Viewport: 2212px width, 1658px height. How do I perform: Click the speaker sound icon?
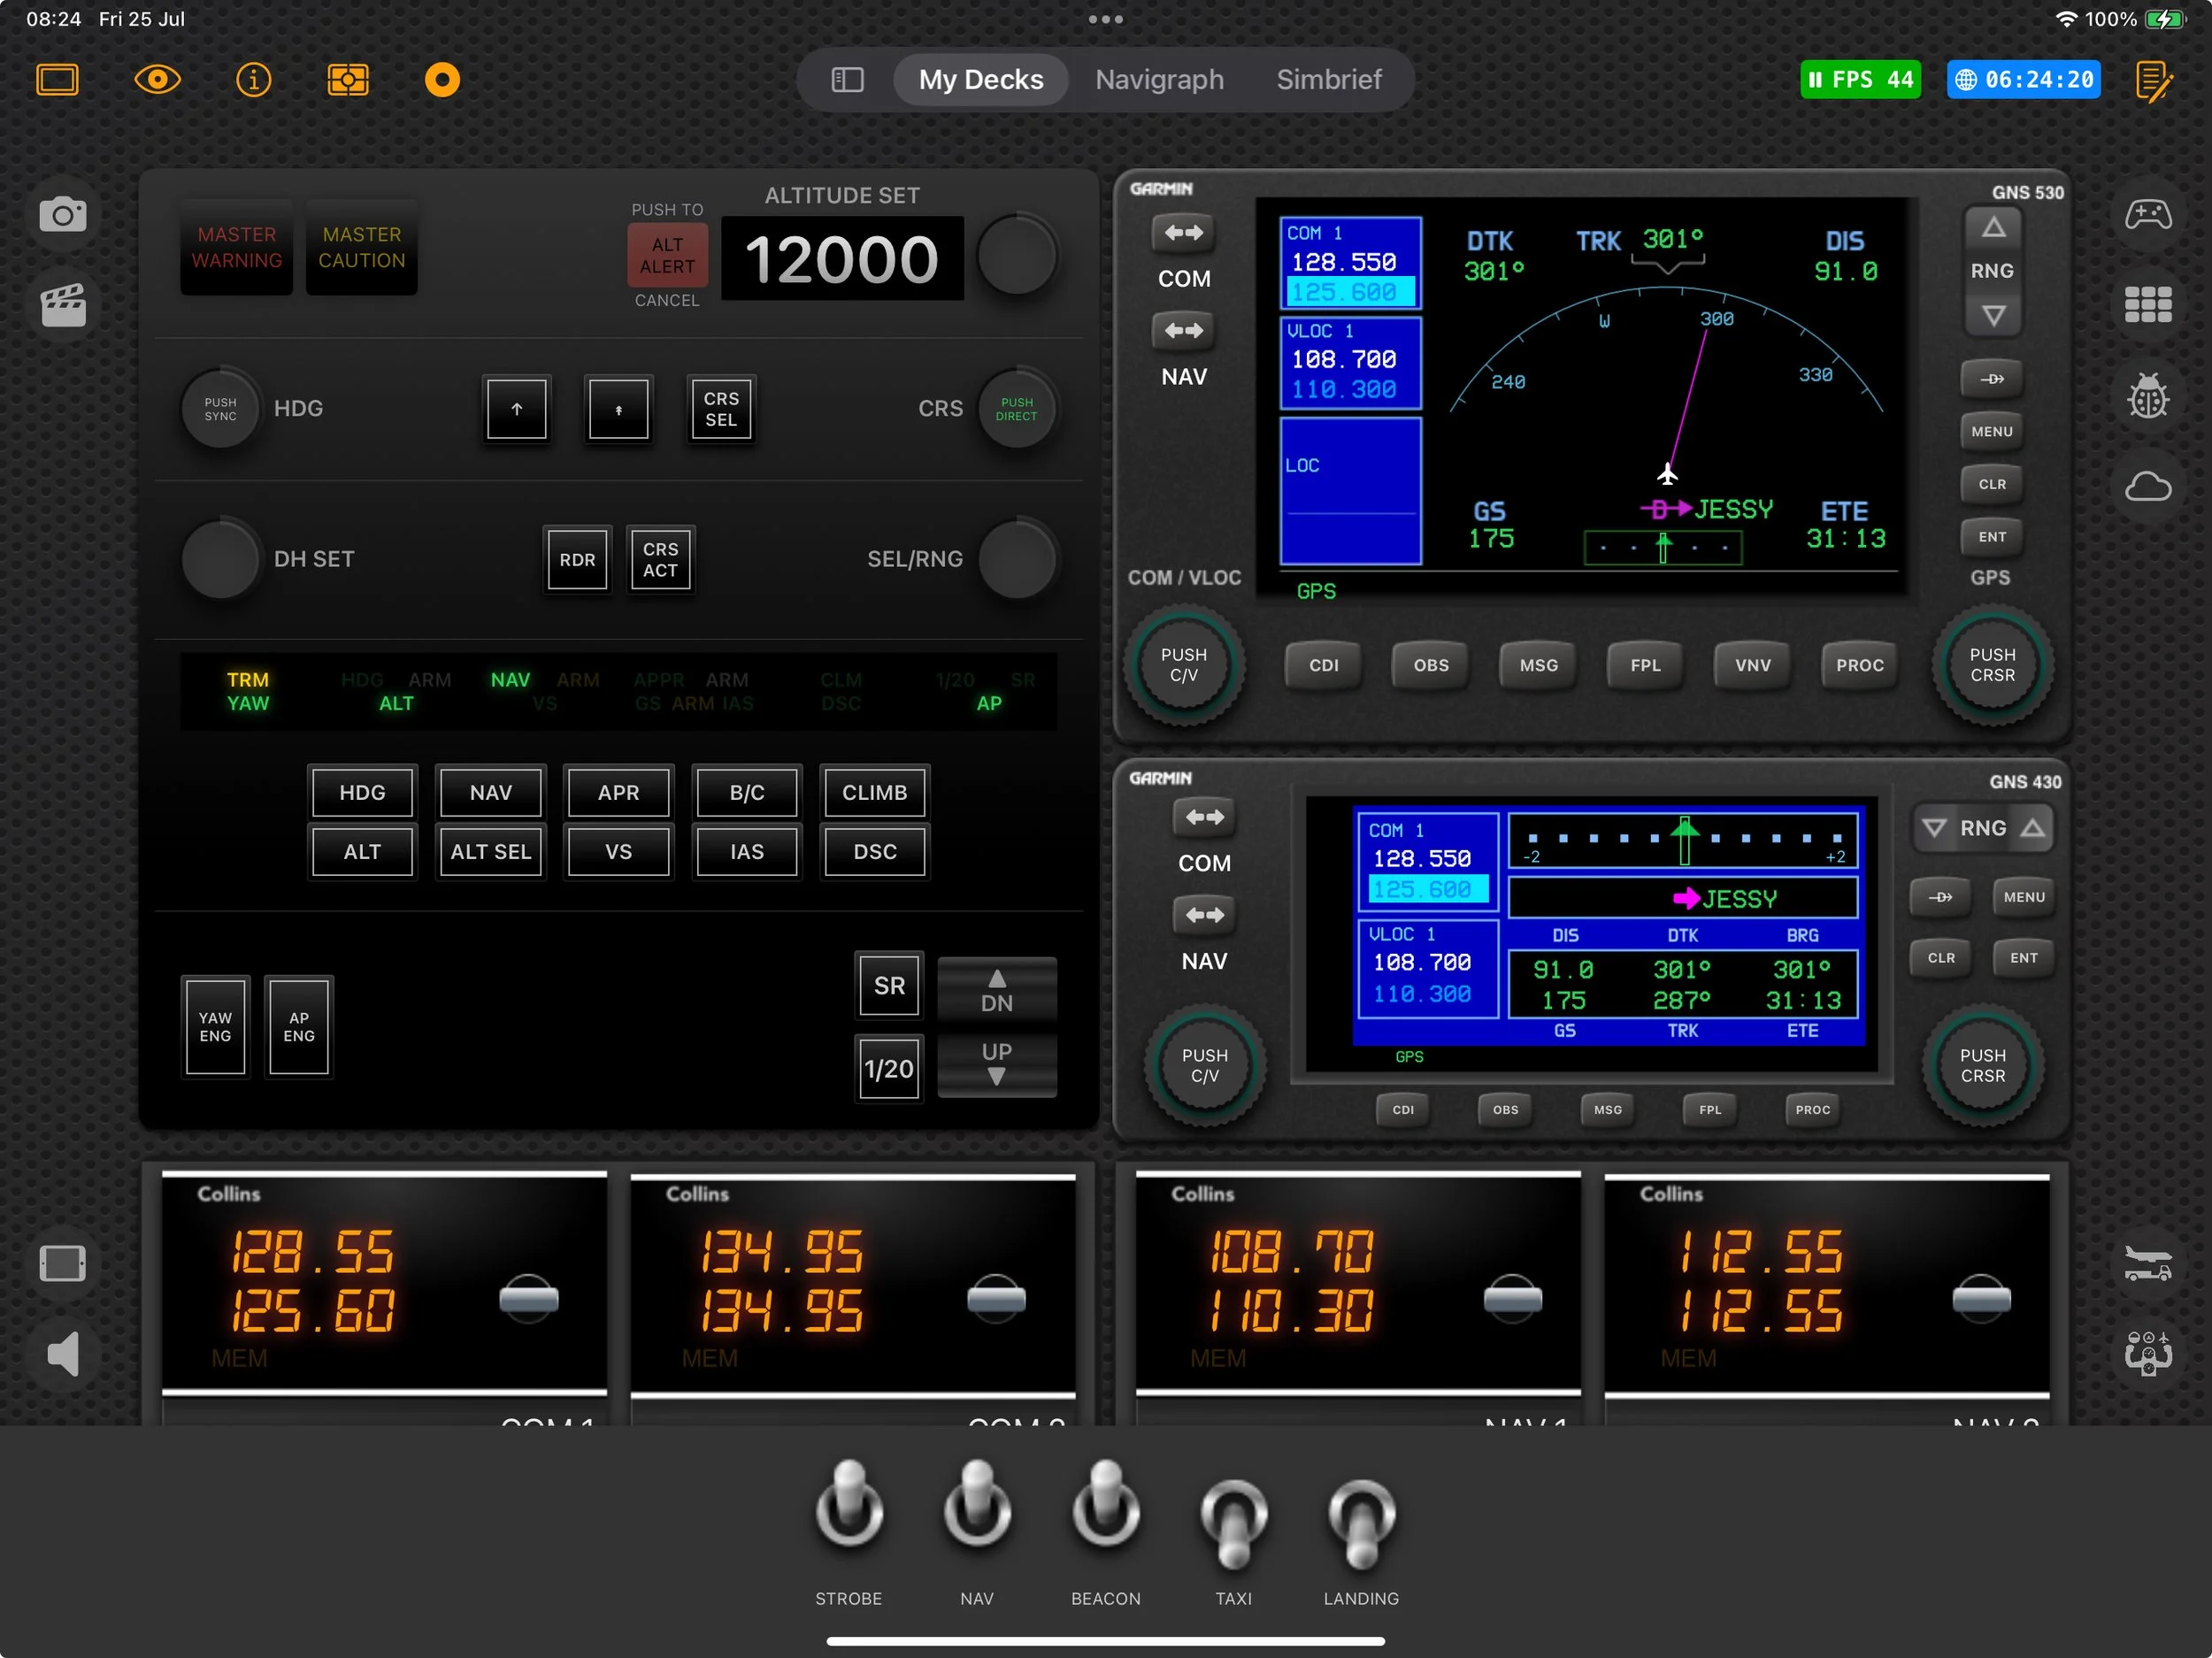tap(63, 1354)
